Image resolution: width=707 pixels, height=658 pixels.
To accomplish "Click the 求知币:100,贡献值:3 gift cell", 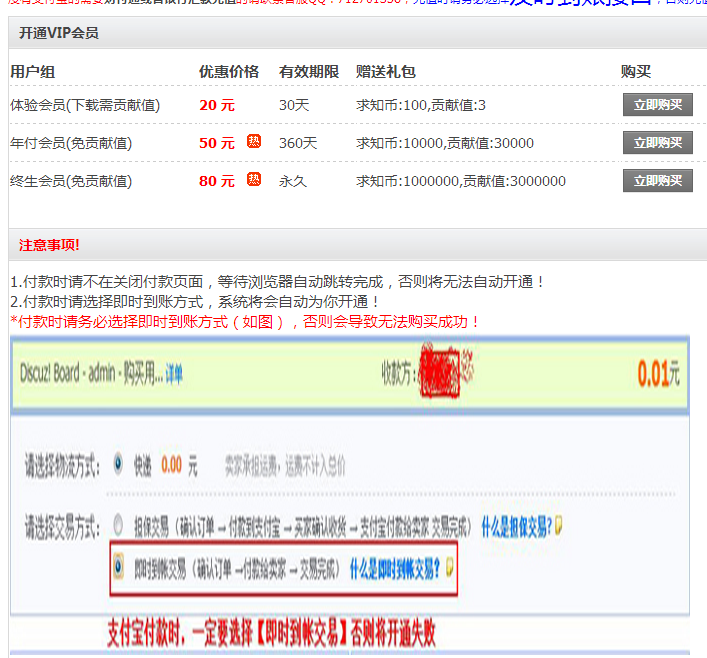I will 421,105.
